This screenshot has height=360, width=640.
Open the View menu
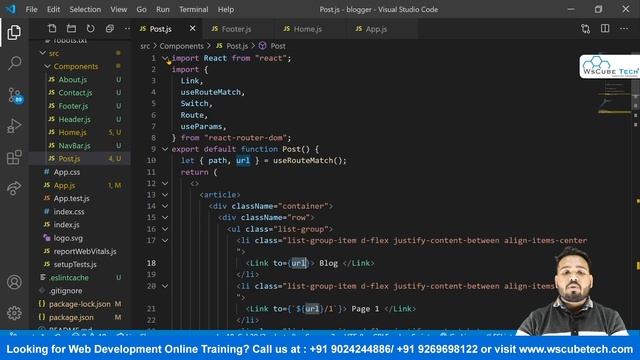(118, 9)
